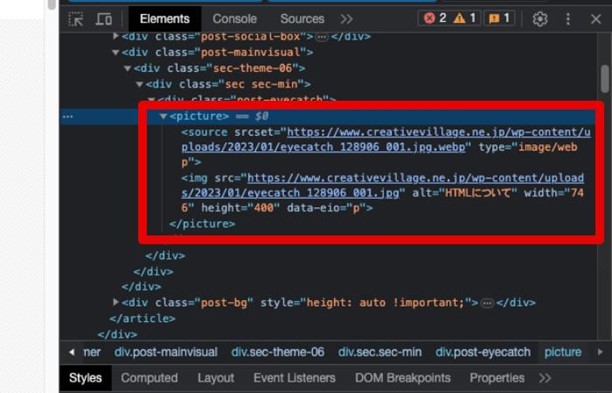Click the Elements tree vertical scrollbar thumb
The image size is (612, 393).
[x=605, y=78]
